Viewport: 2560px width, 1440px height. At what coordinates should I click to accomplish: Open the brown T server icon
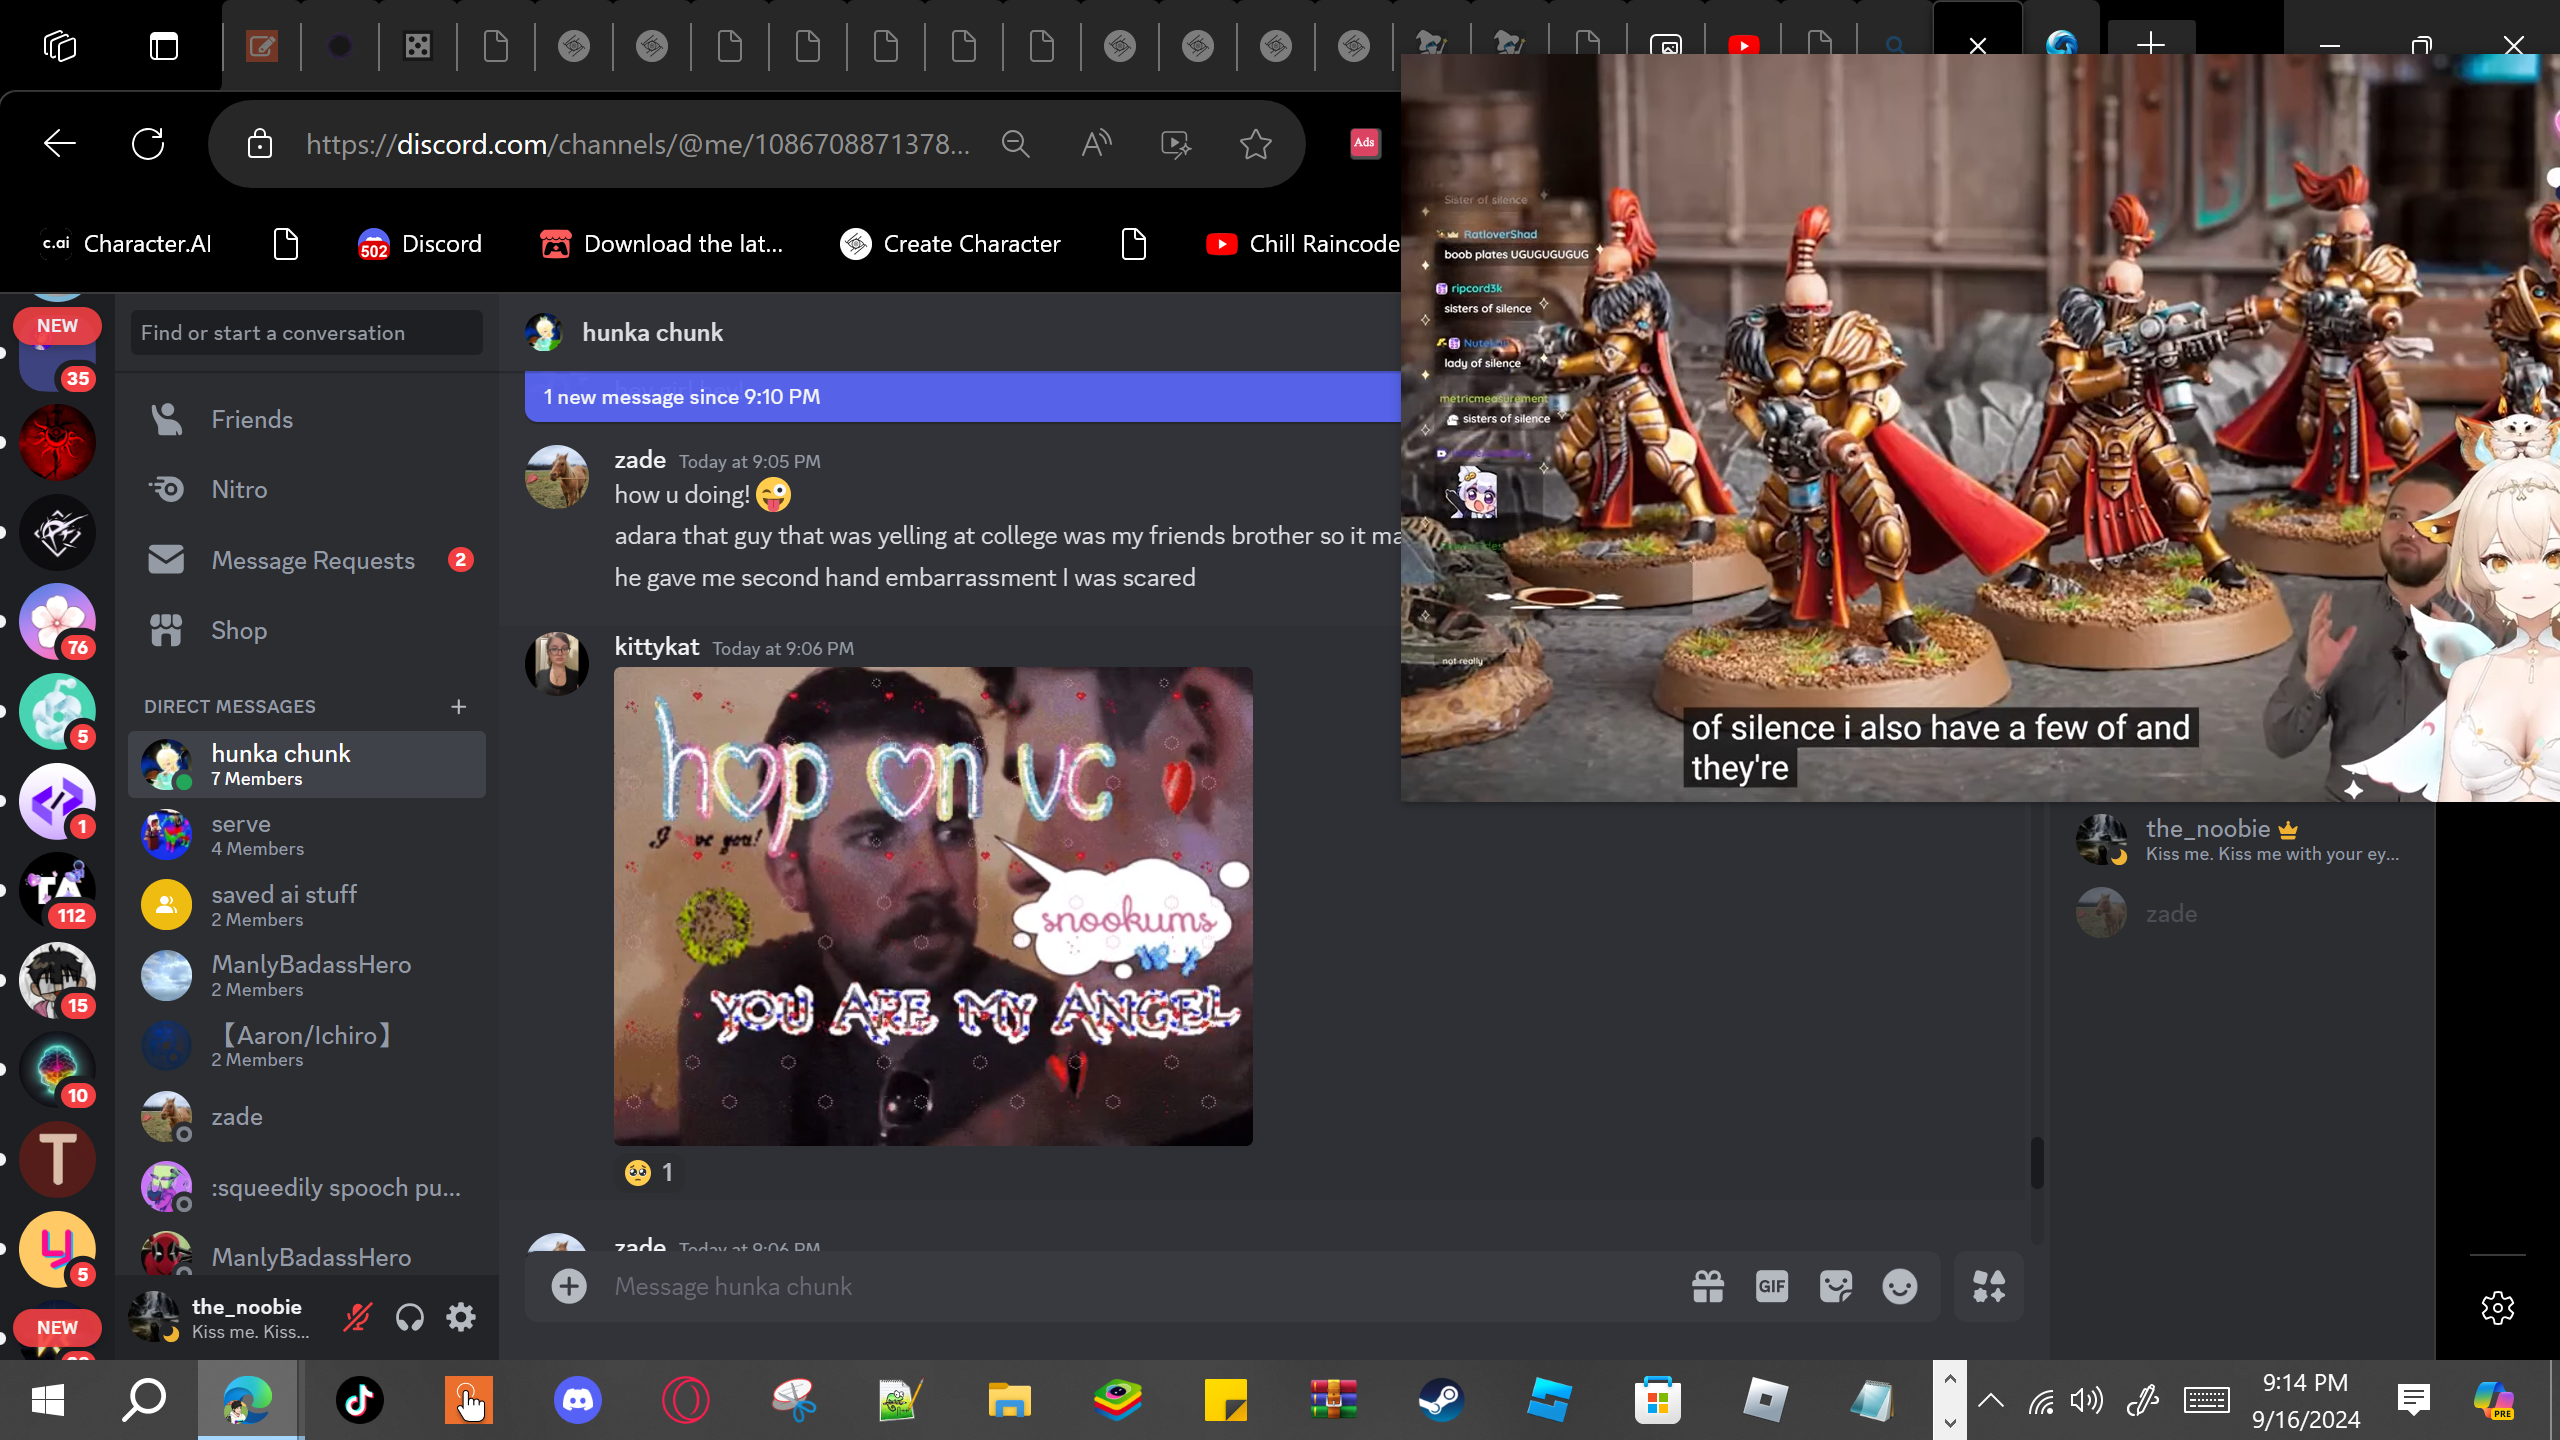pos(58,1159)
